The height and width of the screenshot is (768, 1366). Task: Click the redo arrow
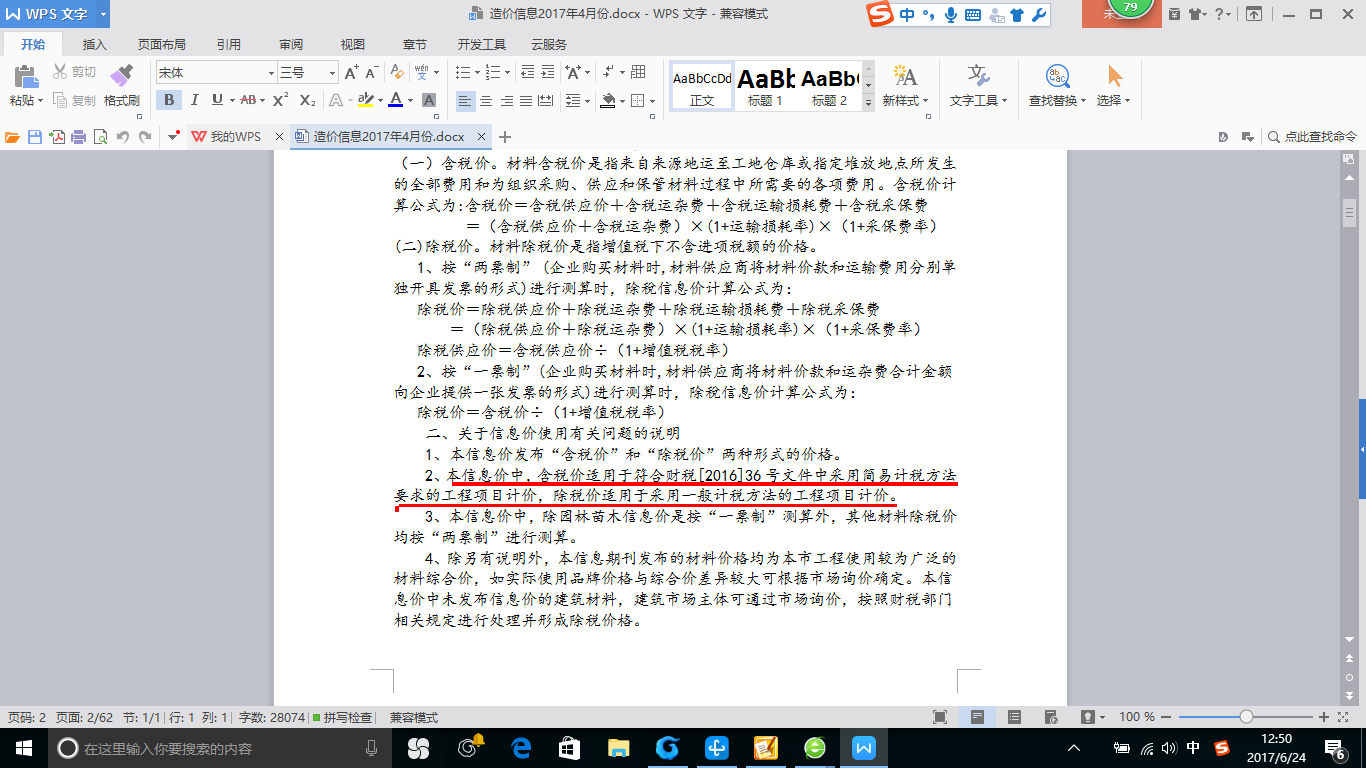[146, 137]
